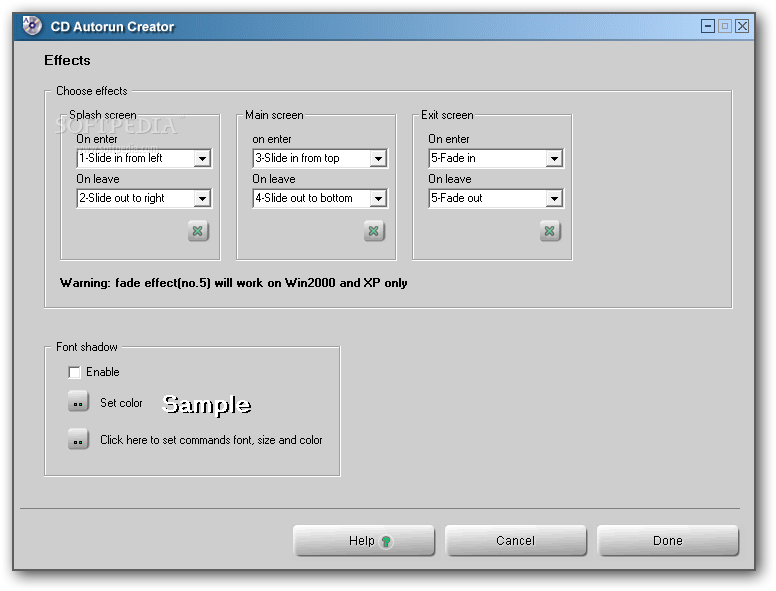
Task: Select the '3-Slide in from top' combo box field
Action: tap(320, 158)
